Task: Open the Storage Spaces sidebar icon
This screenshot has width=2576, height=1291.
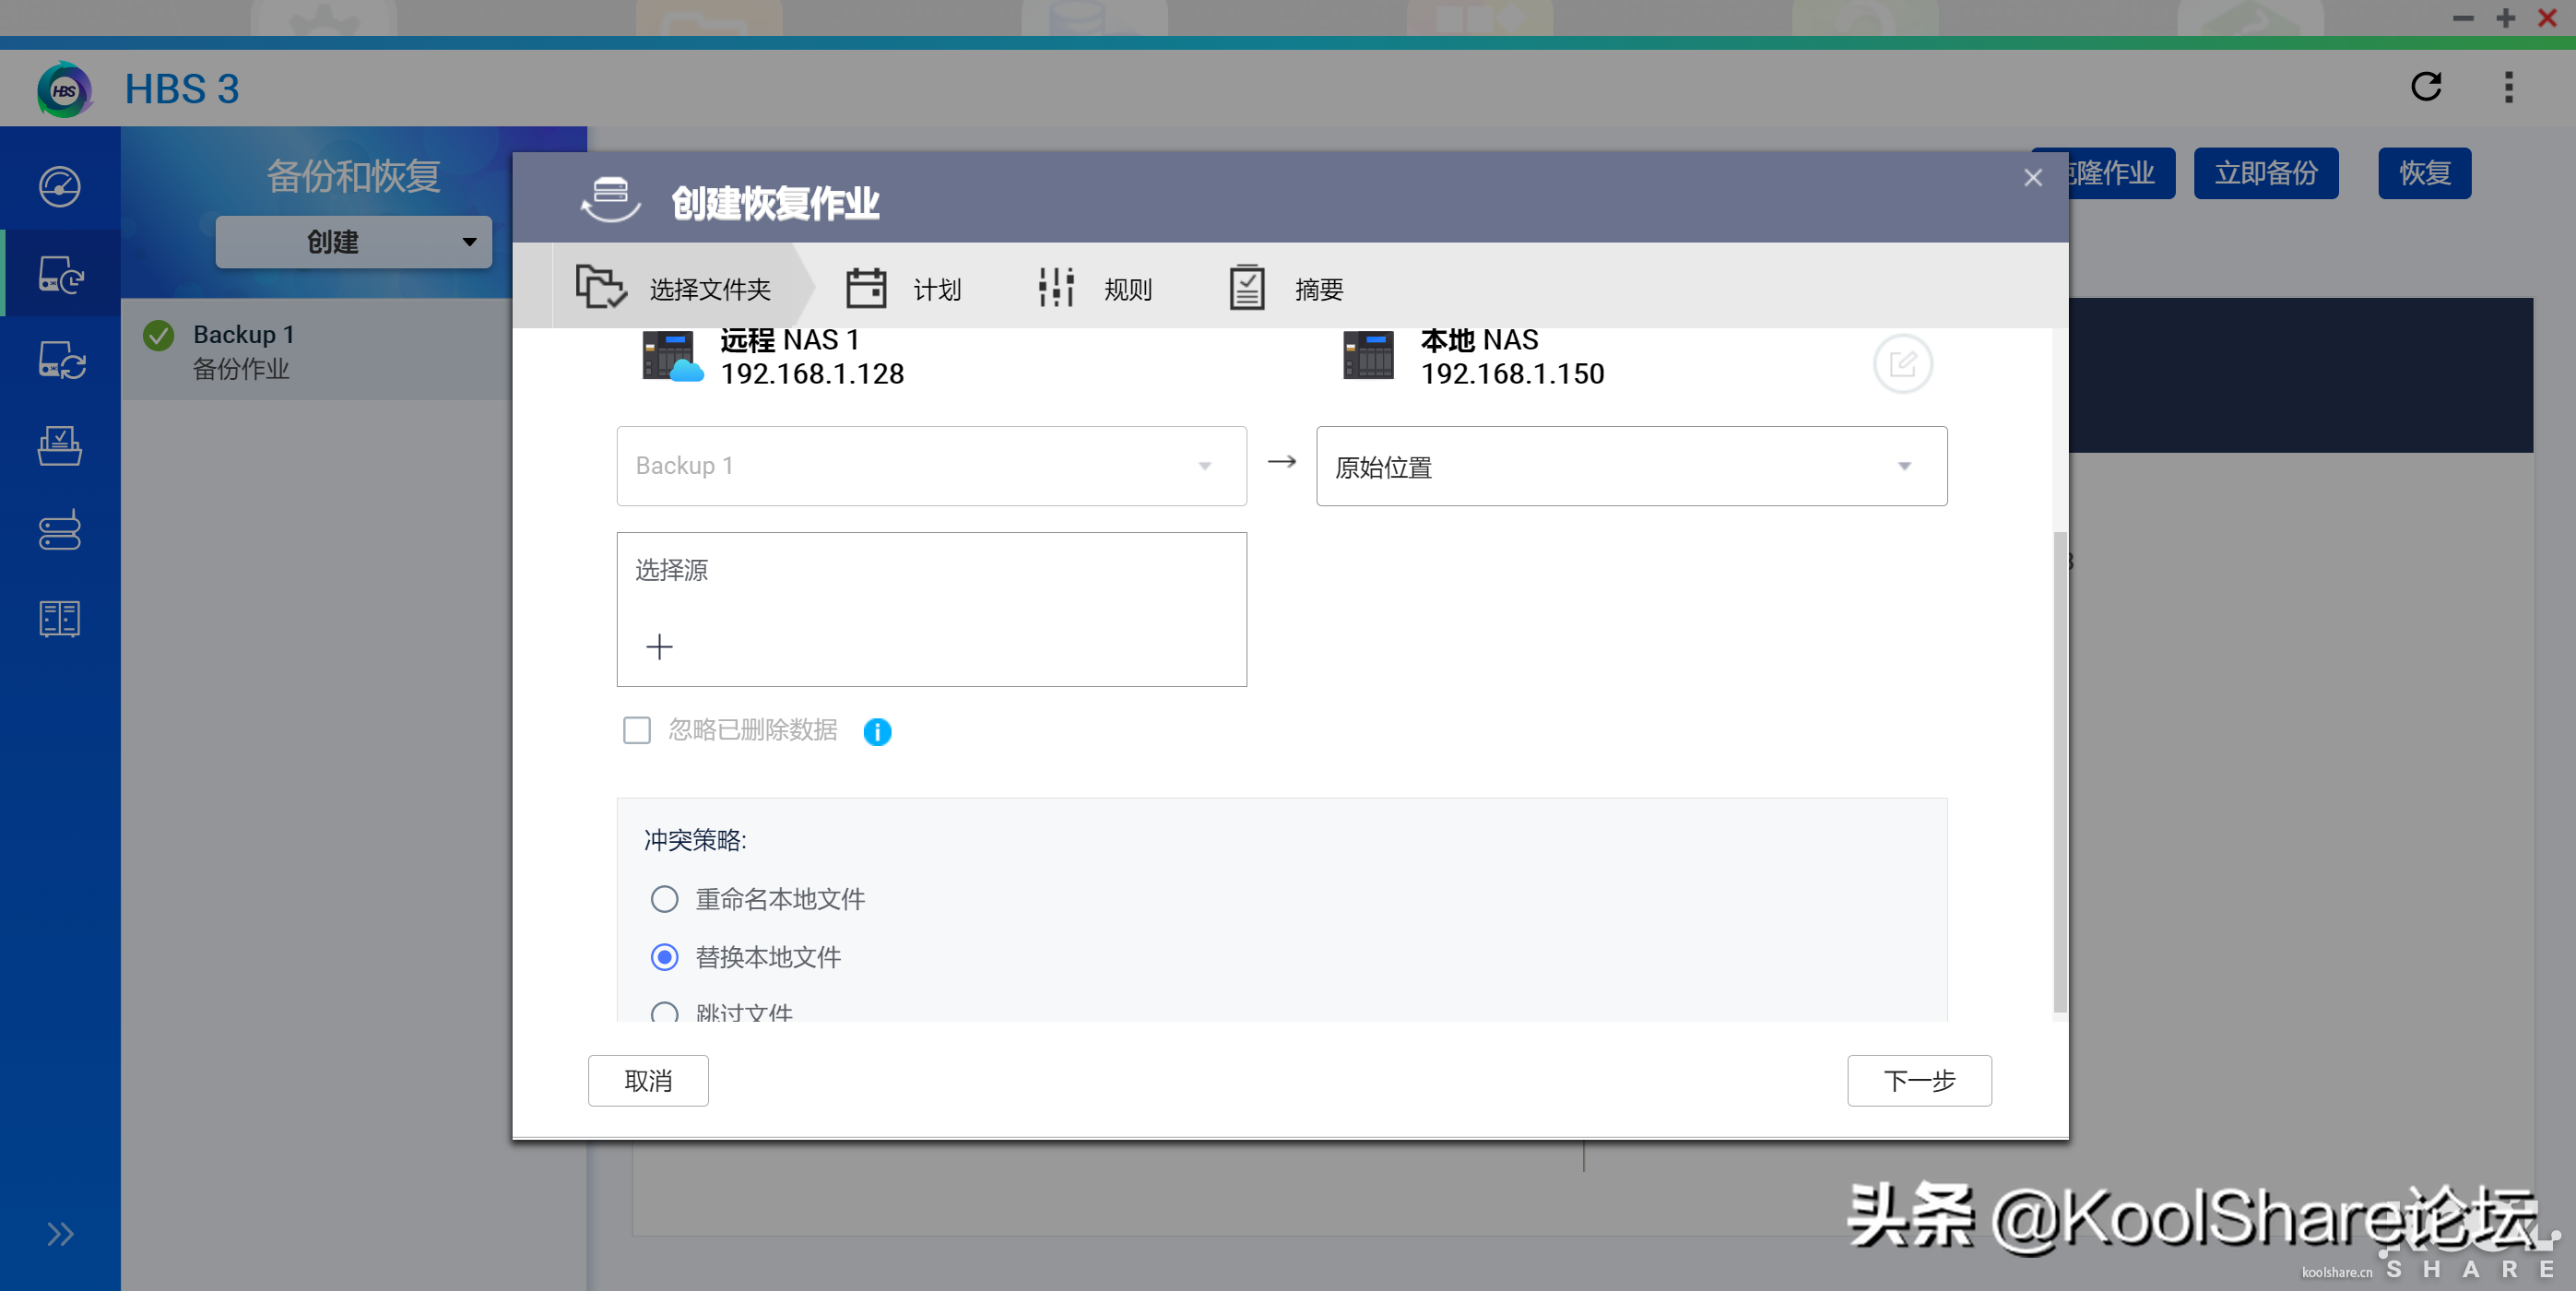Action: (60, 532)
